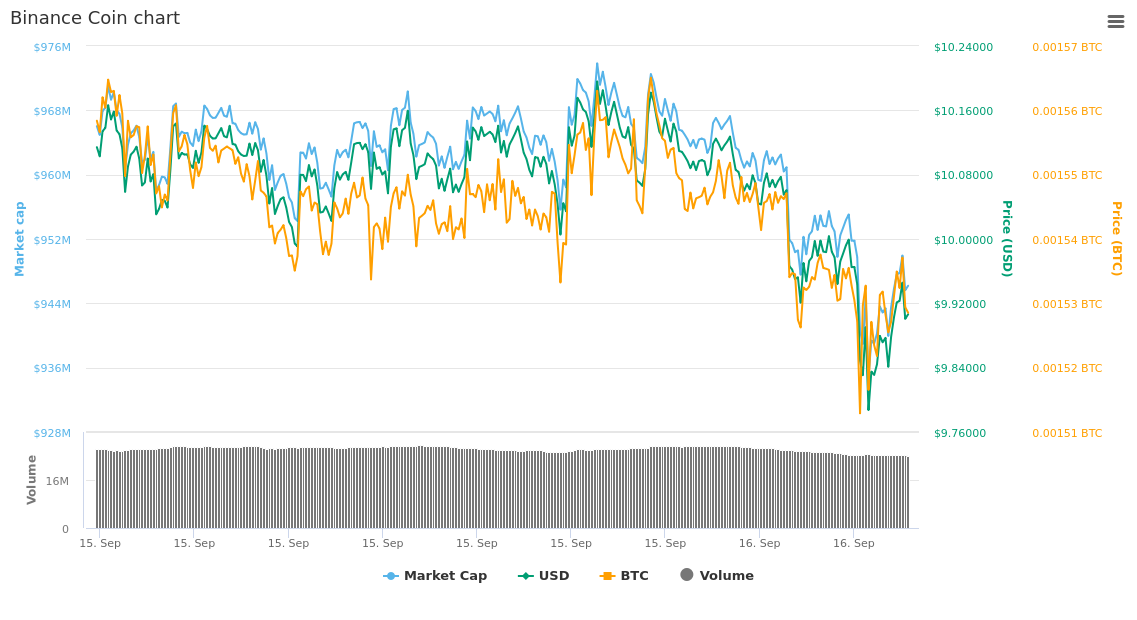The height and width of the screenshot is (620, 1137).
Task: Click the $936M market cap axis label
Action: [x=52, y=368]
